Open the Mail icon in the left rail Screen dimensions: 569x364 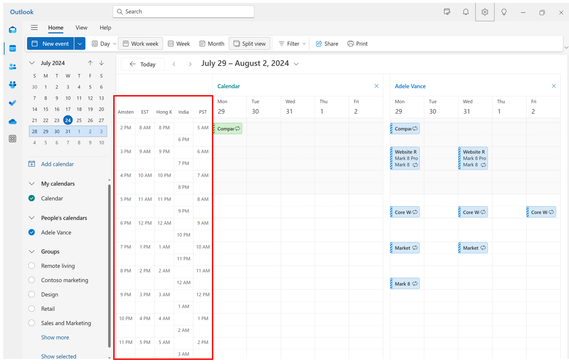13,30
